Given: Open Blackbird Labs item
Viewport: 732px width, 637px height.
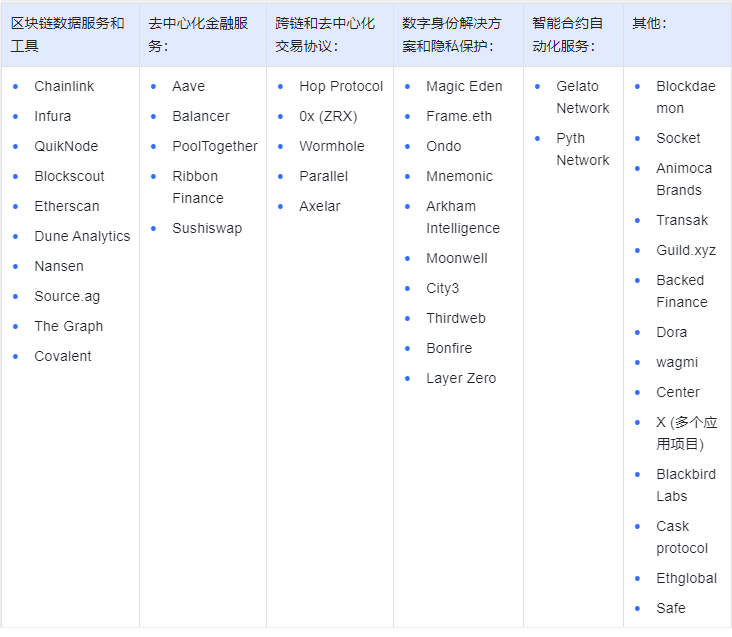Looking at the screenshot, I should (686, 485).
